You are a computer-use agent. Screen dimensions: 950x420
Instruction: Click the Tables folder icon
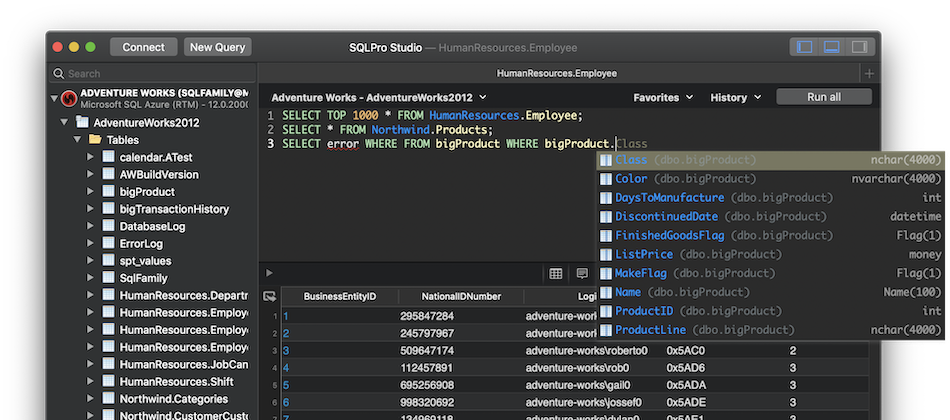tap(96, 140)
